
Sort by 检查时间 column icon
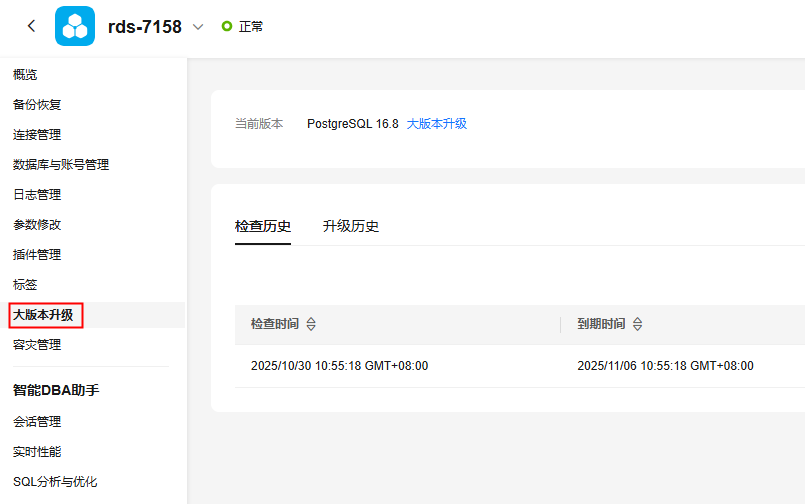coord(311,325)
